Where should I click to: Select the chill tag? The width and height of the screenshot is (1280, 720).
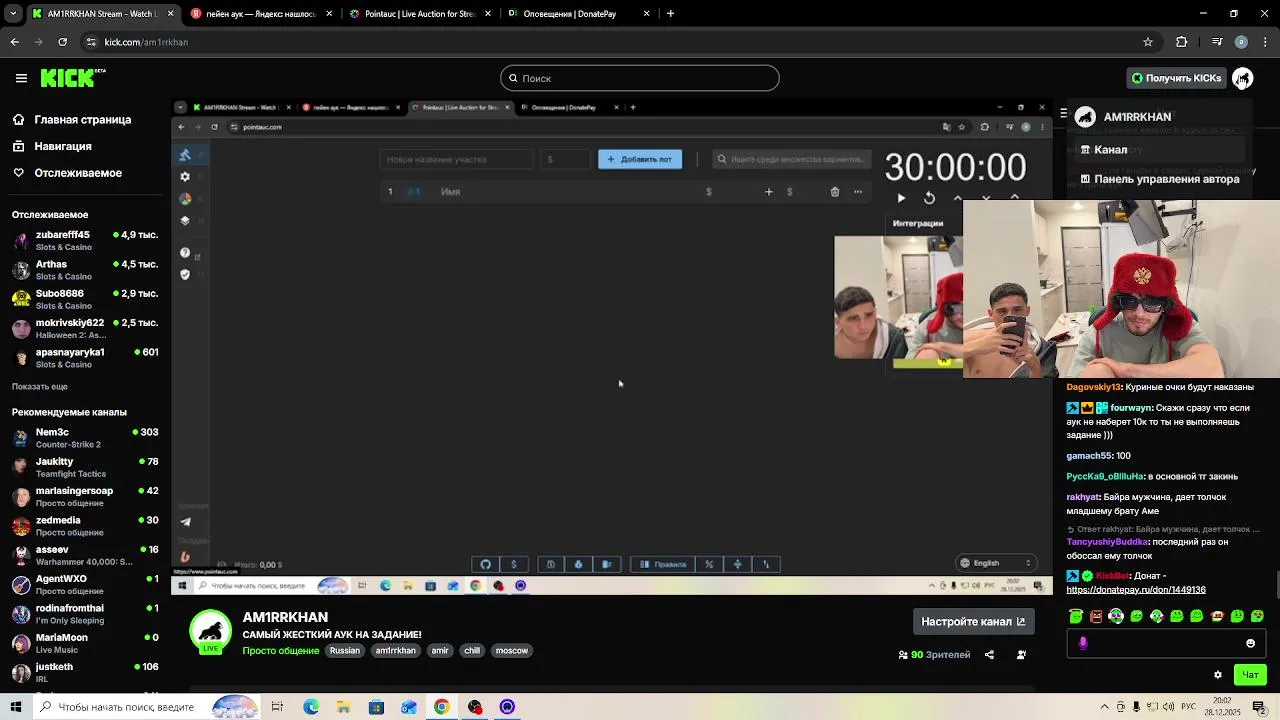472,651
